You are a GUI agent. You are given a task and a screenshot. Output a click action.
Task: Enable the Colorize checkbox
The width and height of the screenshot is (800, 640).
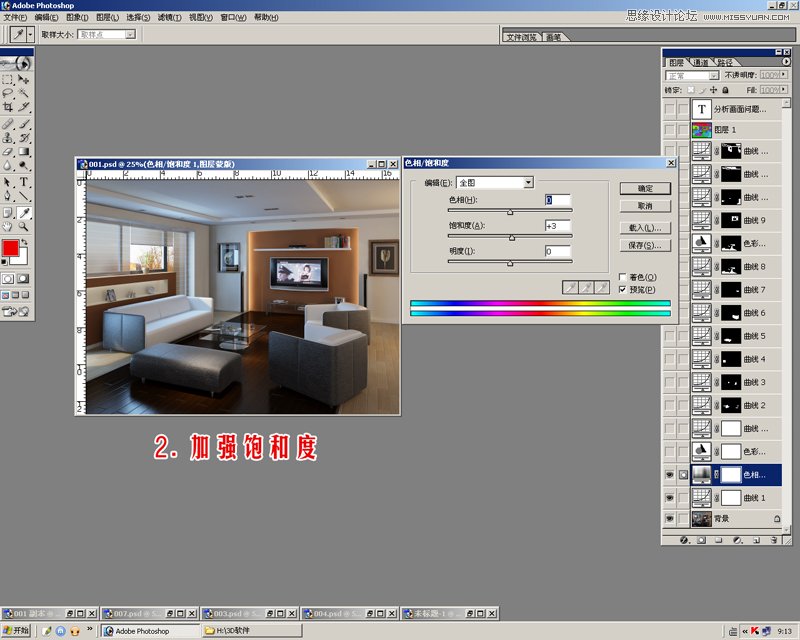[x=622, y=277]
